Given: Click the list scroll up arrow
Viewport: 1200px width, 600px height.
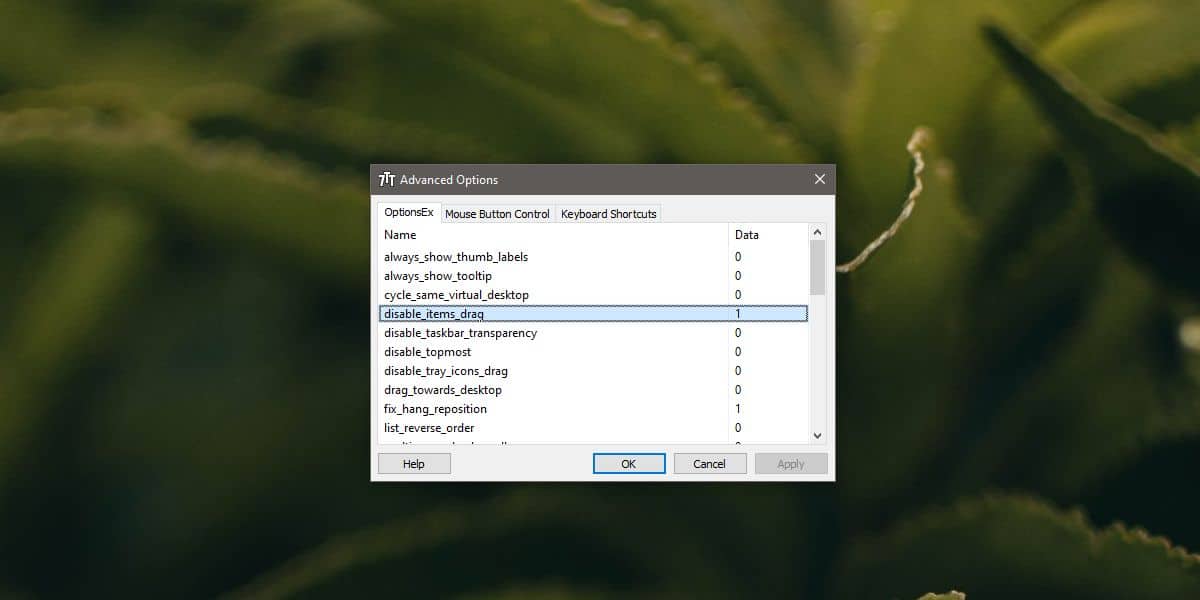Looking at the screenshot, I should [817, 232].
